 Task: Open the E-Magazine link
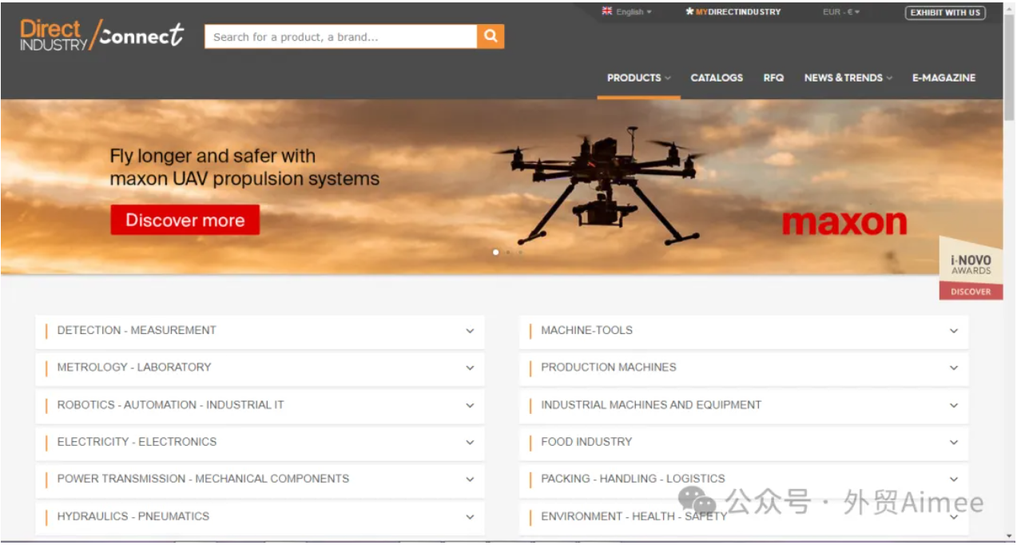click(943, 78)
